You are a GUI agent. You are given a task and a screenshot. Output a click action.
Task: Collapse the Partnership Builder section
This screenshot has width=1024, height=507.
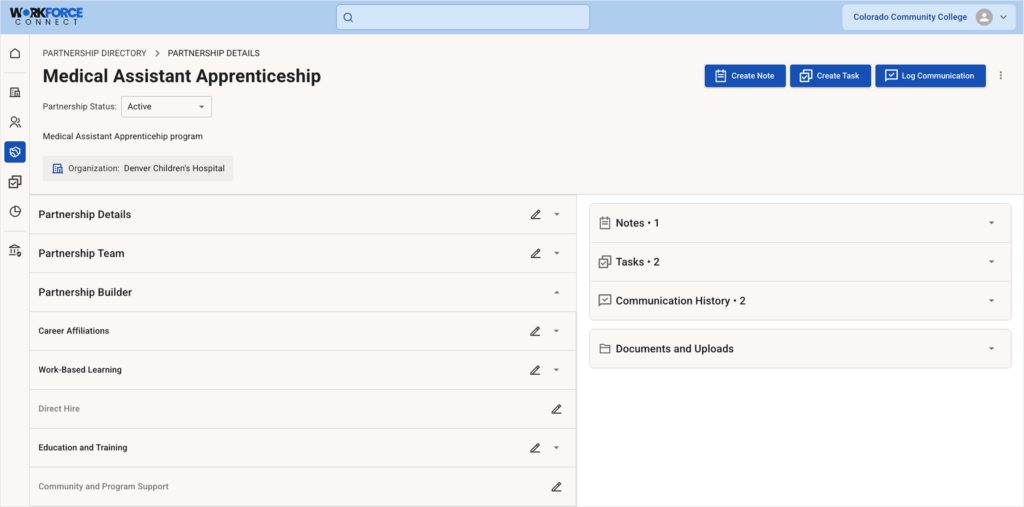pos(557,292)
